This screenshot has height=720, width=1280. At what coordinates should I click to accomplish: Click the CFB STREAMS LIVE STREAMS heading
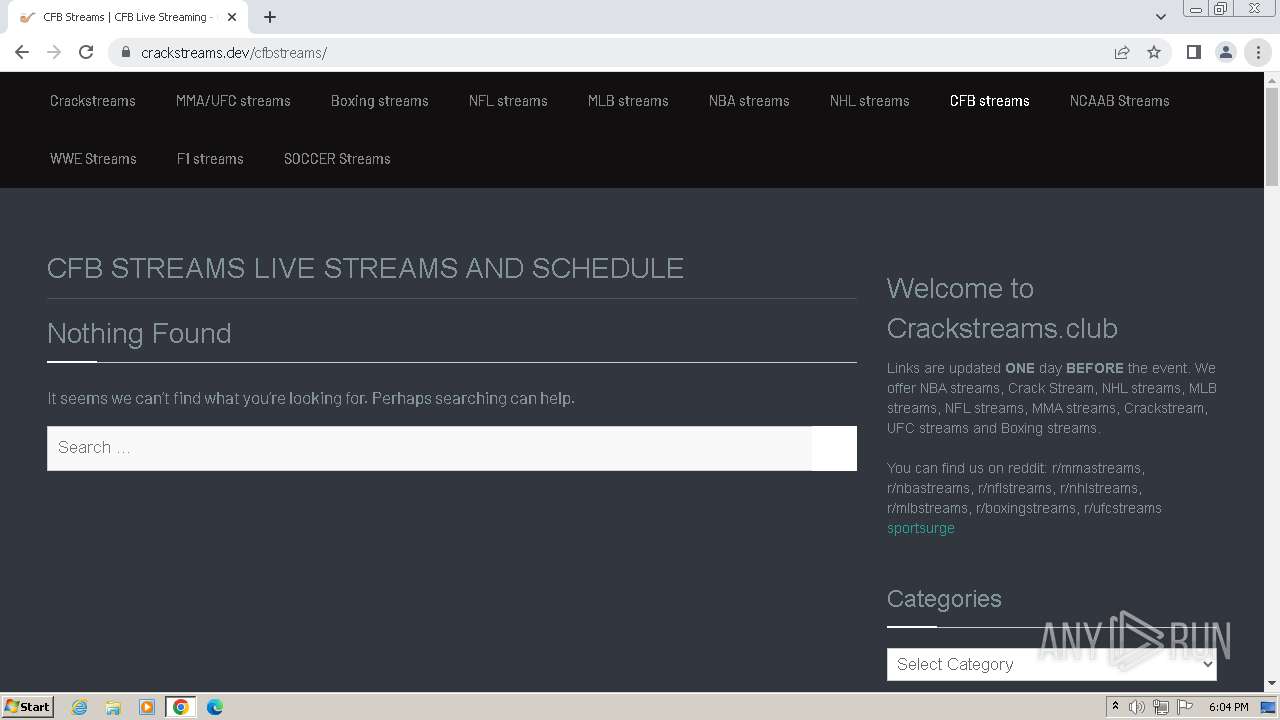(x=366, y=268)
